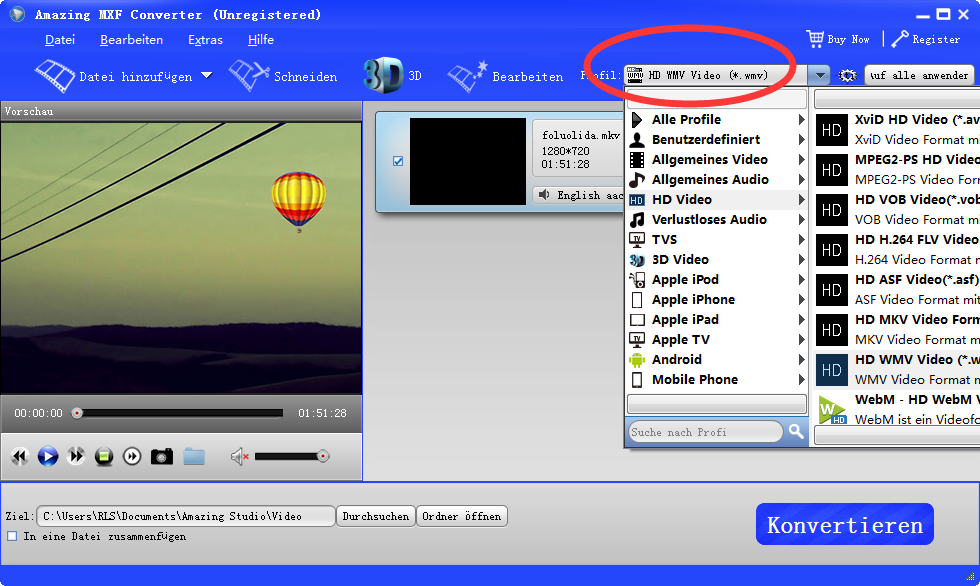Image resolution: width=980 pixels, height=586 pixels.
Task: Step to next frame button
Action: point(132,456)
